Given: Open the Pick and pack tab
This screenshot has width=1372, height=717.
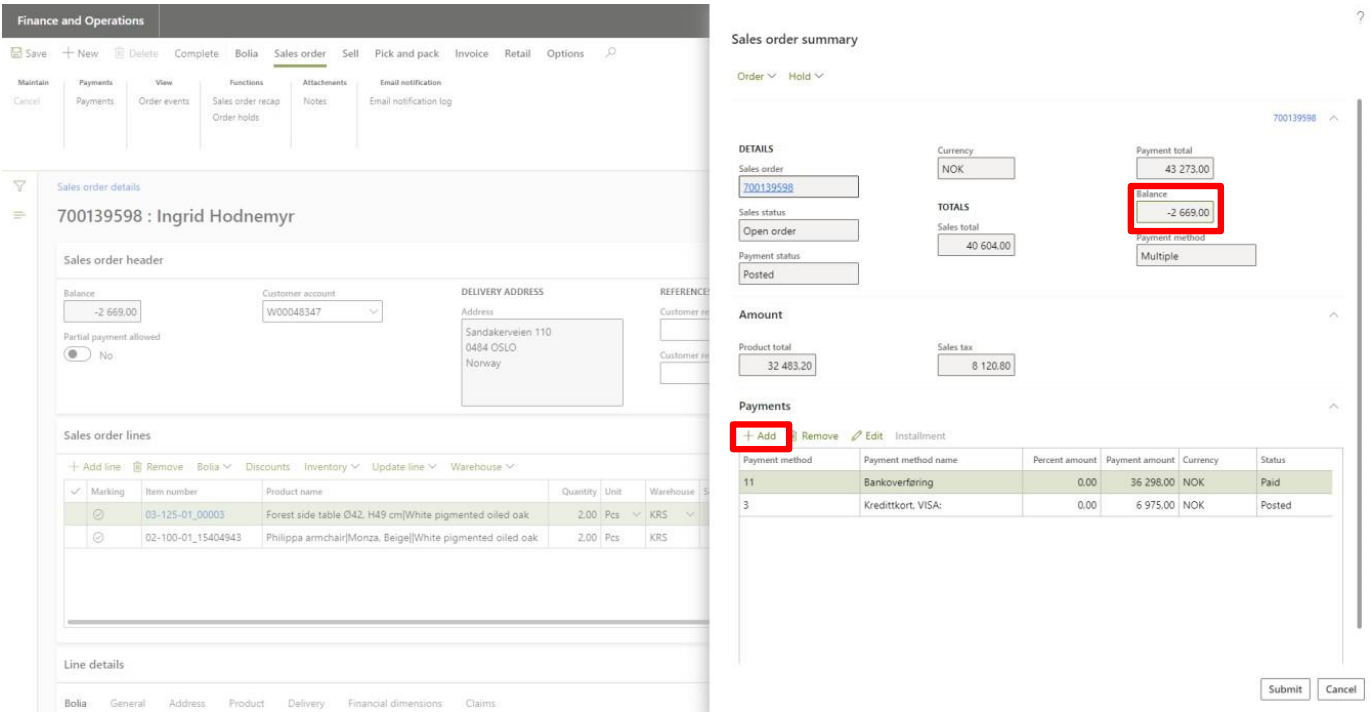Looking at the screenshot, I should [x=406, y=54].
